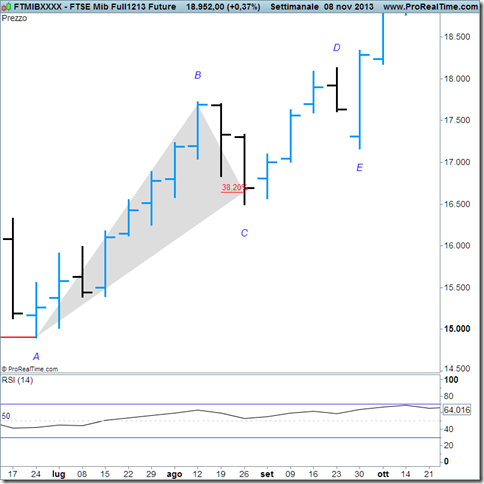Screen dimensions: 484x484
Task: Click the RSI 50 level label
Action: (x=6, y=416)
